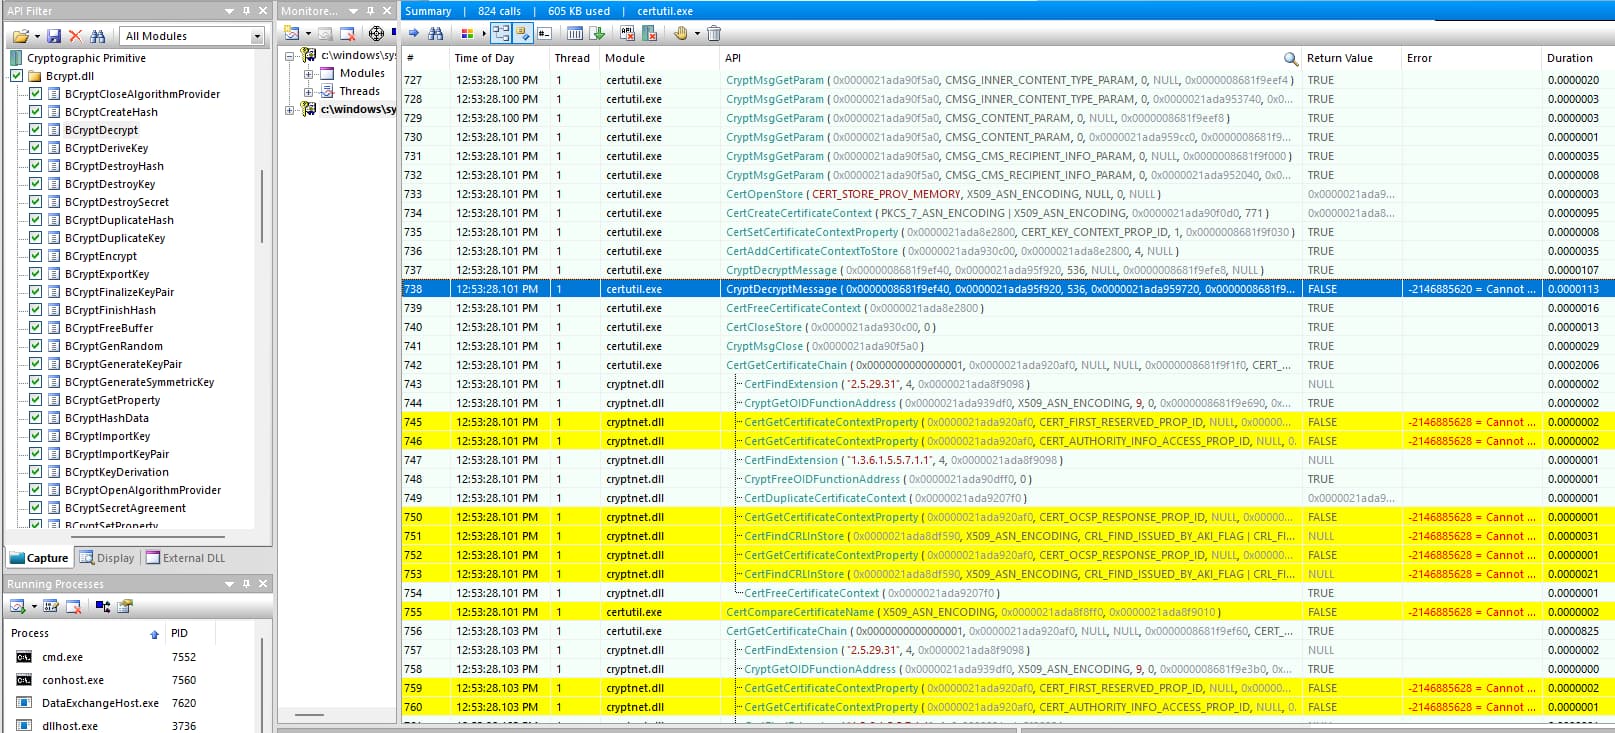The image size is (1615, 733).
Task: Switch to the External DLL tab
Action: click(x=186, y=558)
